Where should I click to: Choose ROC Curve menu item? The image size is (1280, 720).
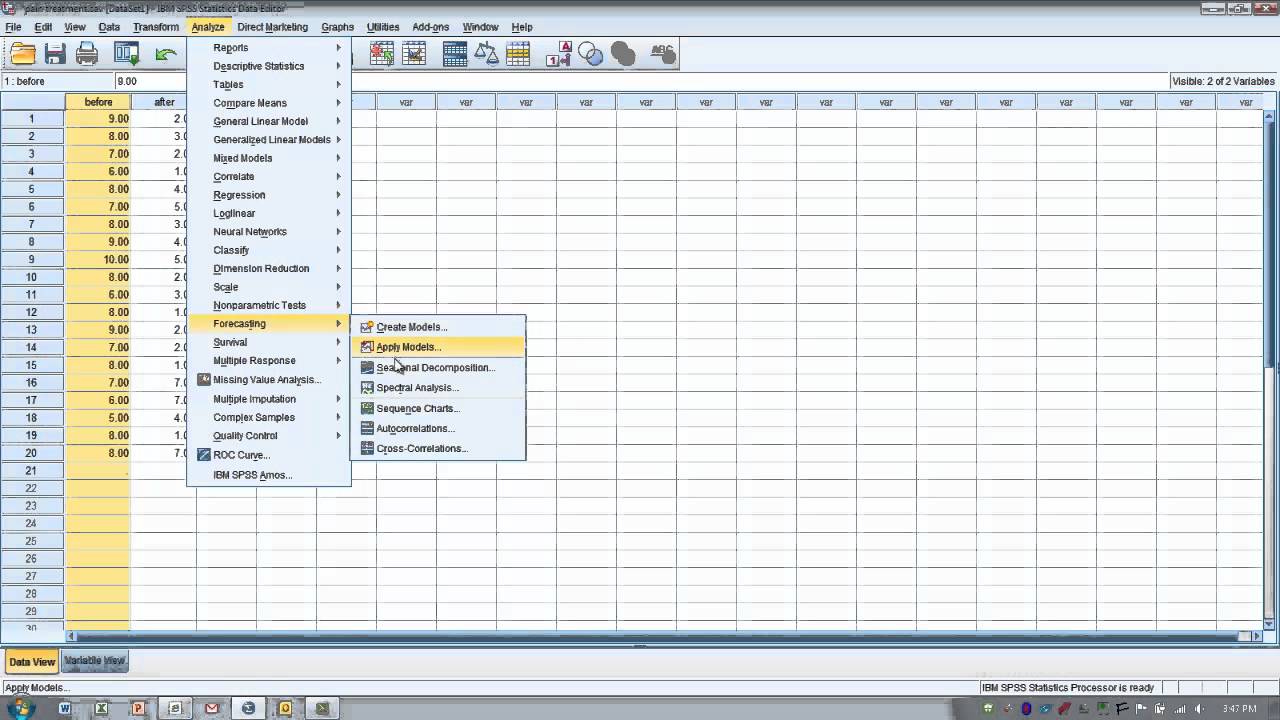point(268,455)
